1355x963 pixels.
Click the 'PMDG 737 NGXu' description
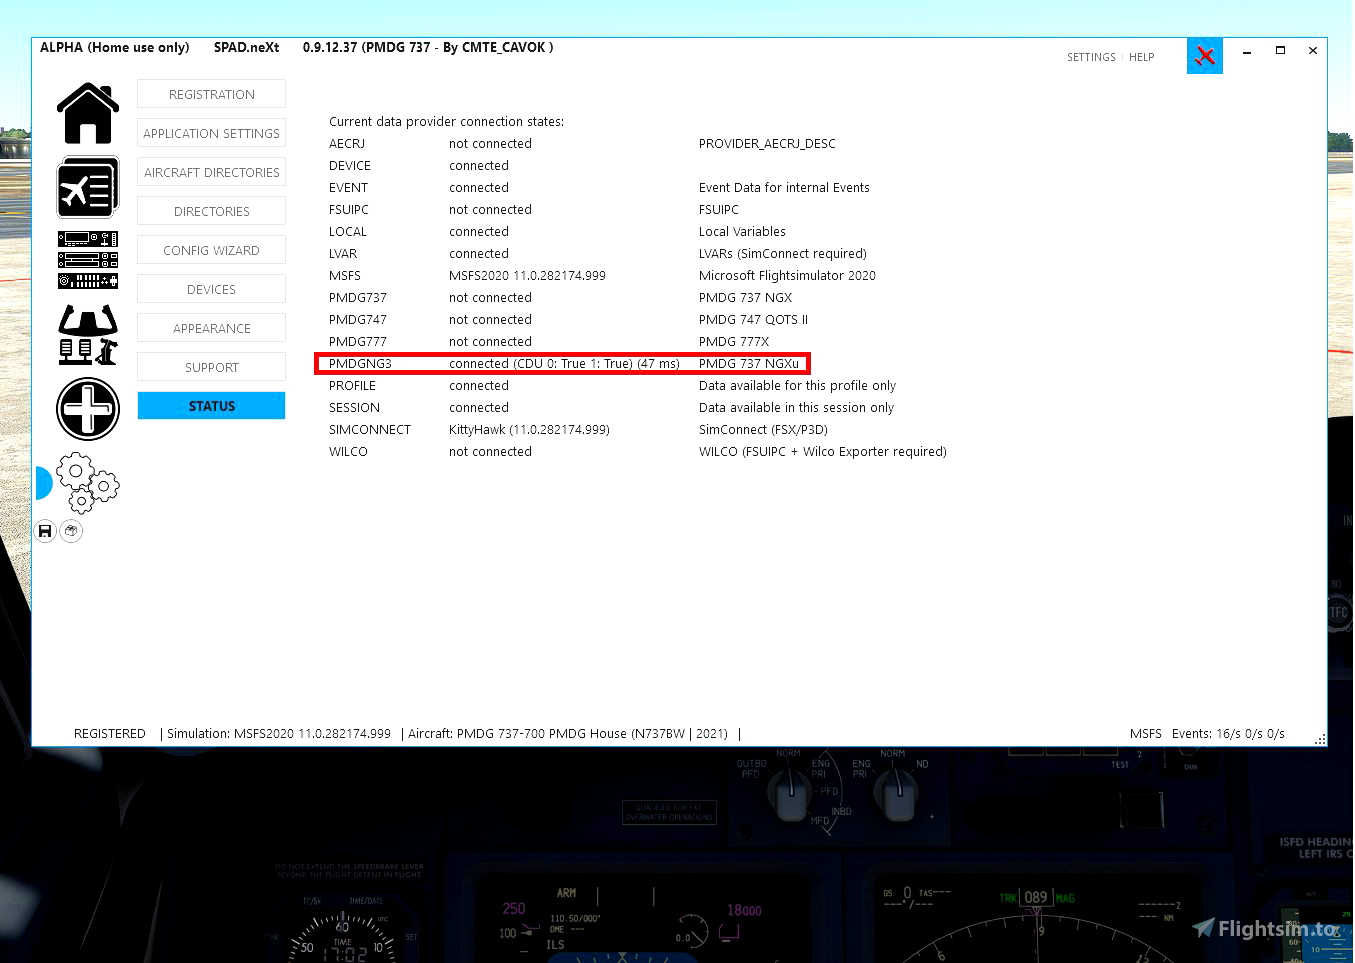(749, 364)
